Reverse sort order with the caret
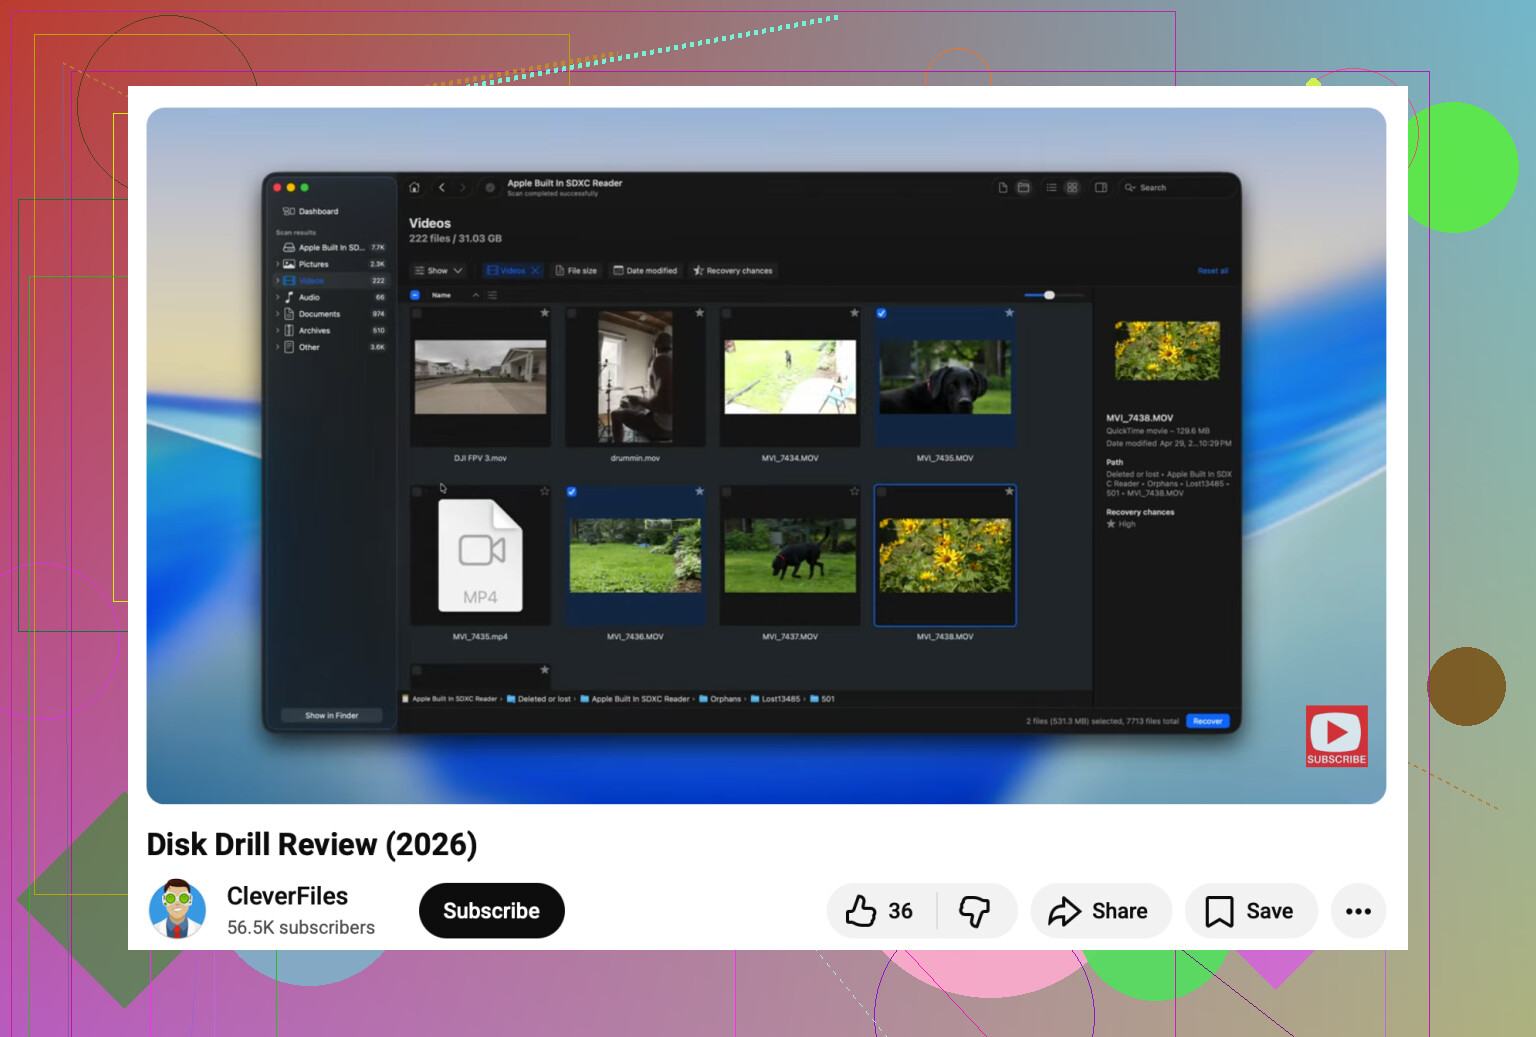Screen dimensions: 1536x1037 pos(476,295)
